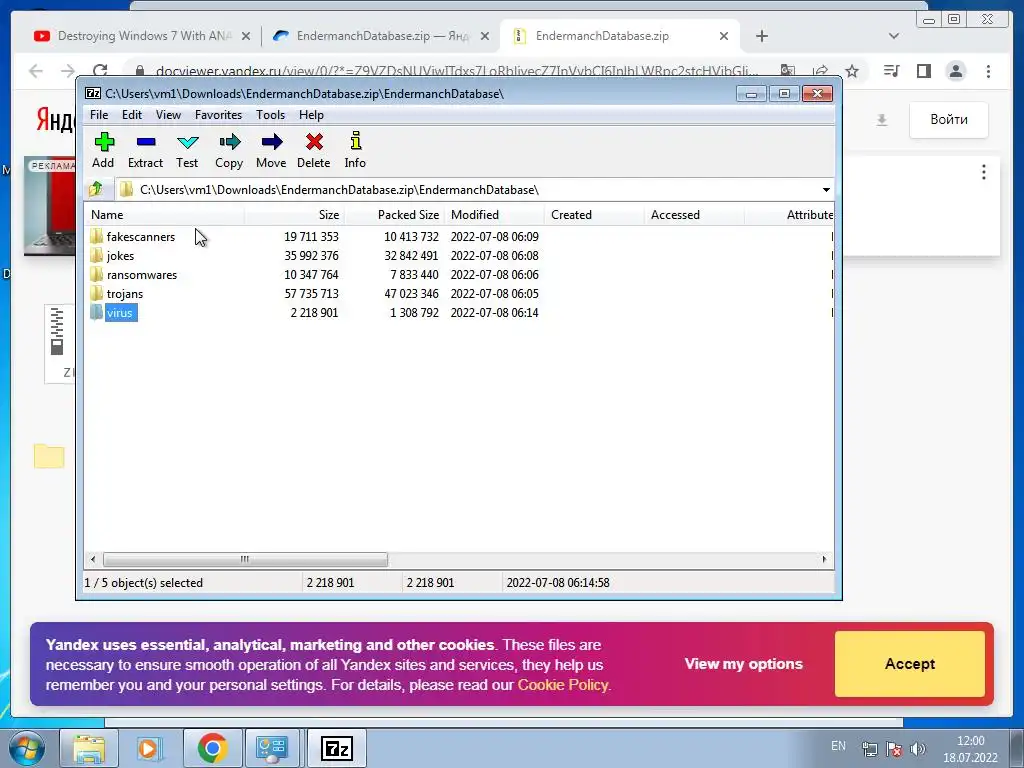
Task: Bookmark this page with the star icon
Action: [x=852, y=71]
